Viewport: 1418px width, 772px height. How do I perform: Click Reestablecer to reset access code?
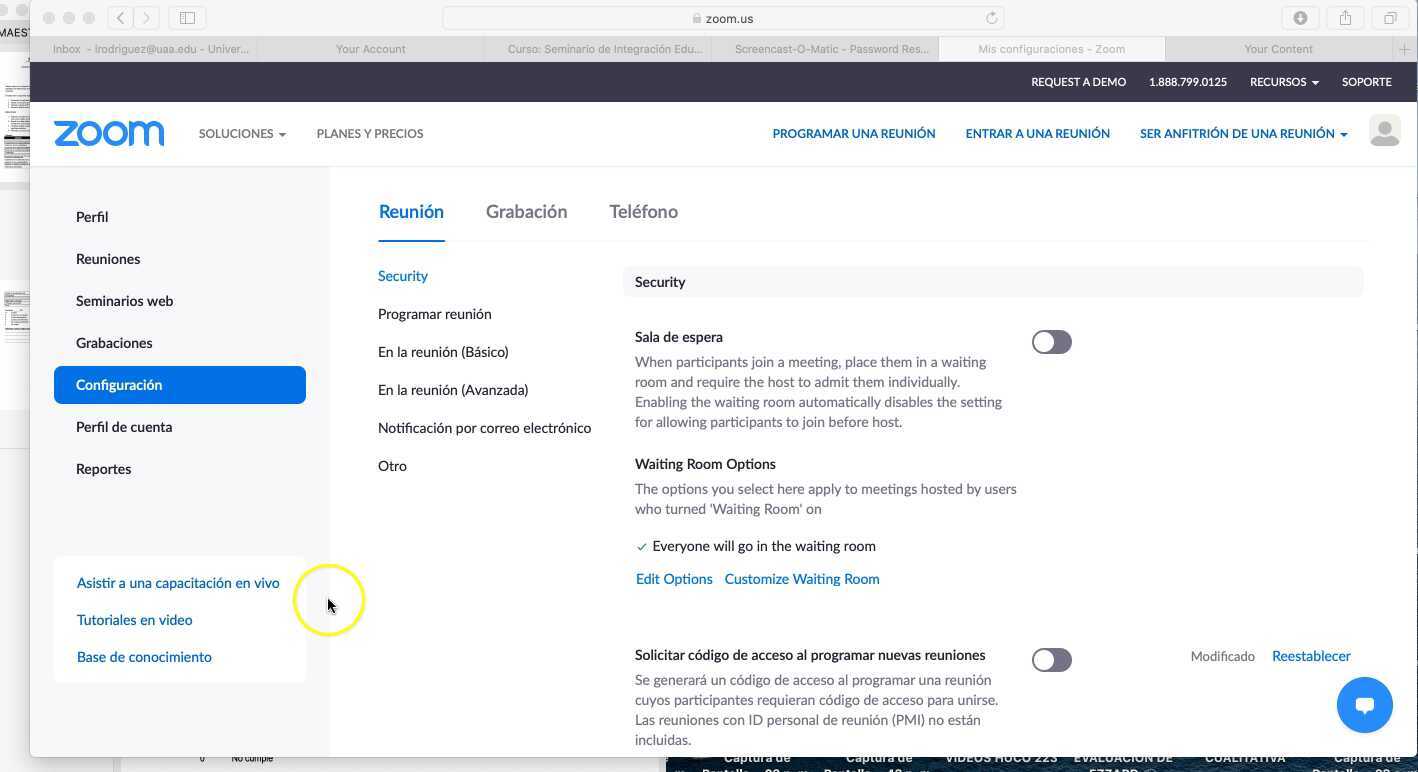(1311, 656)
